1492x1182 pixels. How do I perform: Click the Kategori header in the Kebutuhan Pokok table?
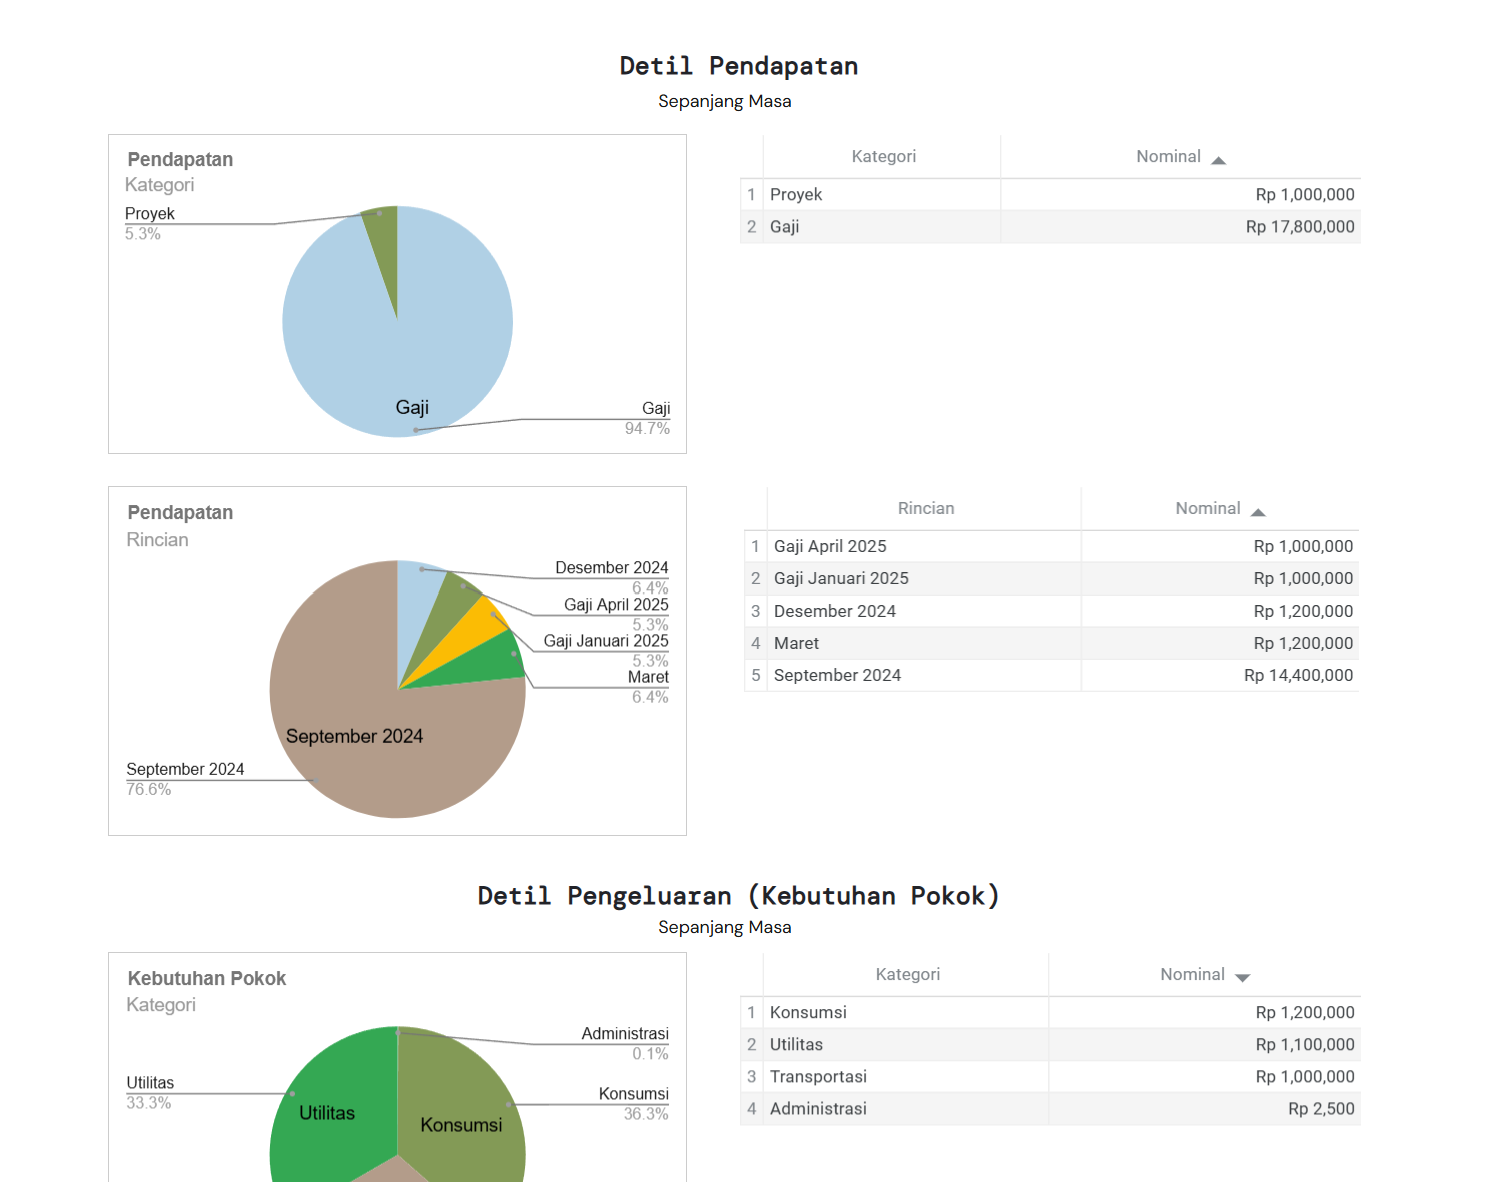pos(907,974)
